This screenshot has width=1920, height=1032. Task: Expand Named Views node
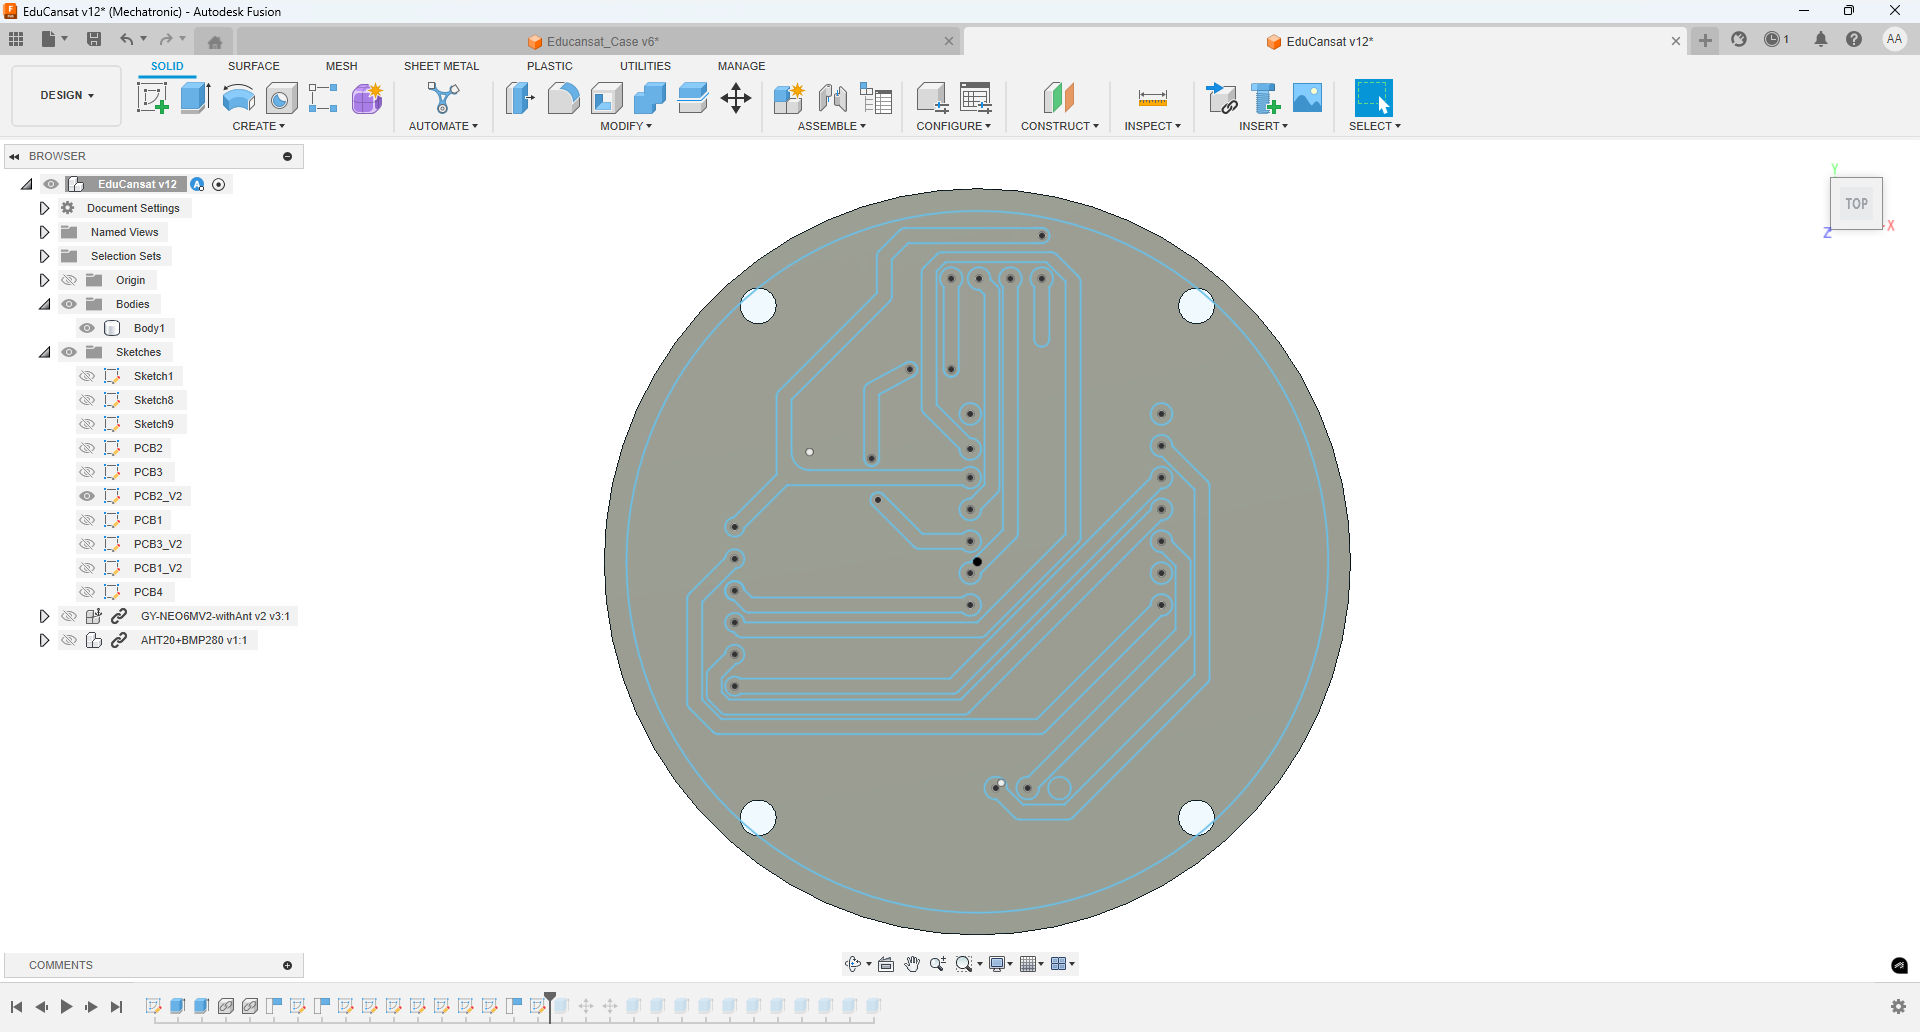click(44, 232)
